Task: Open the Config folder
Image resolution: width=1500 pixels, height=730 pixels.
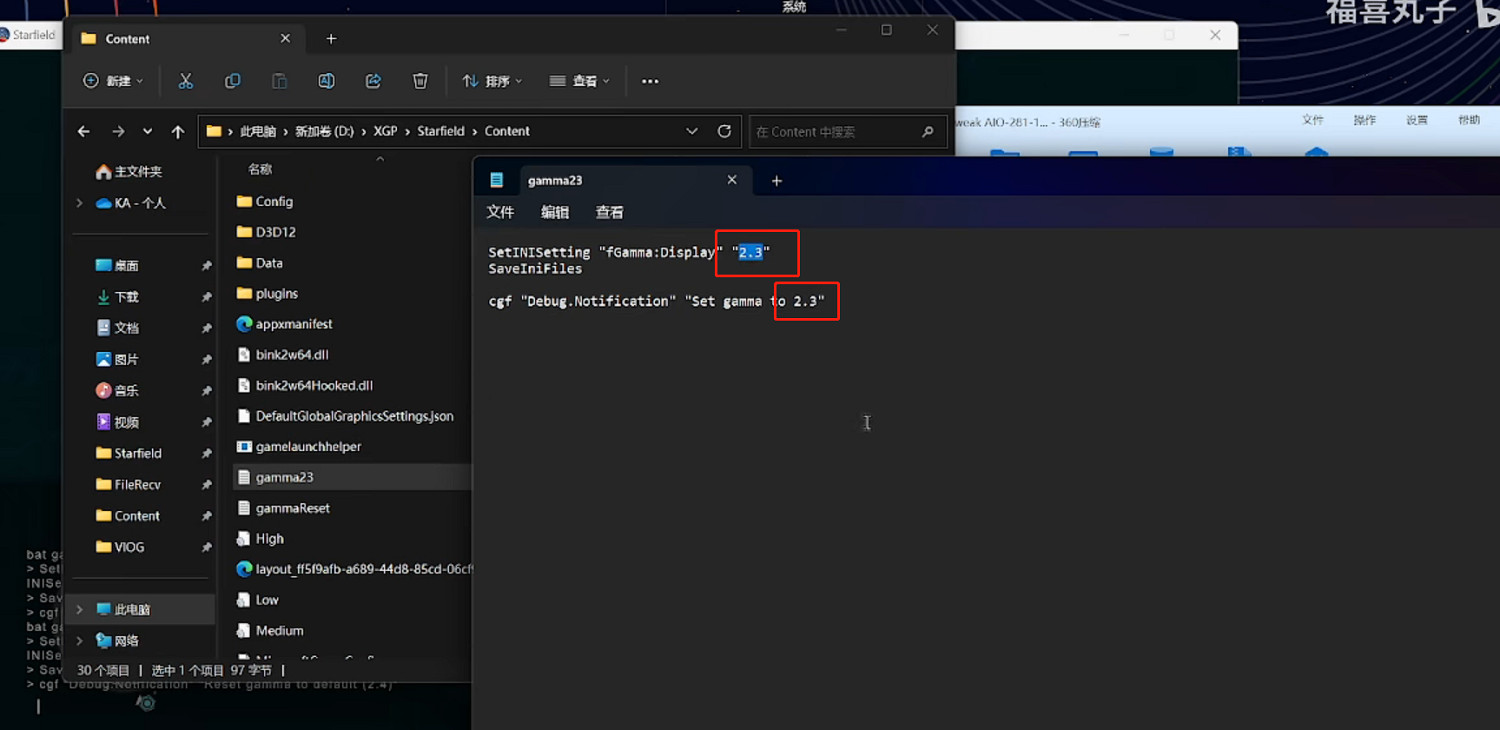Action: coord(273,201)
